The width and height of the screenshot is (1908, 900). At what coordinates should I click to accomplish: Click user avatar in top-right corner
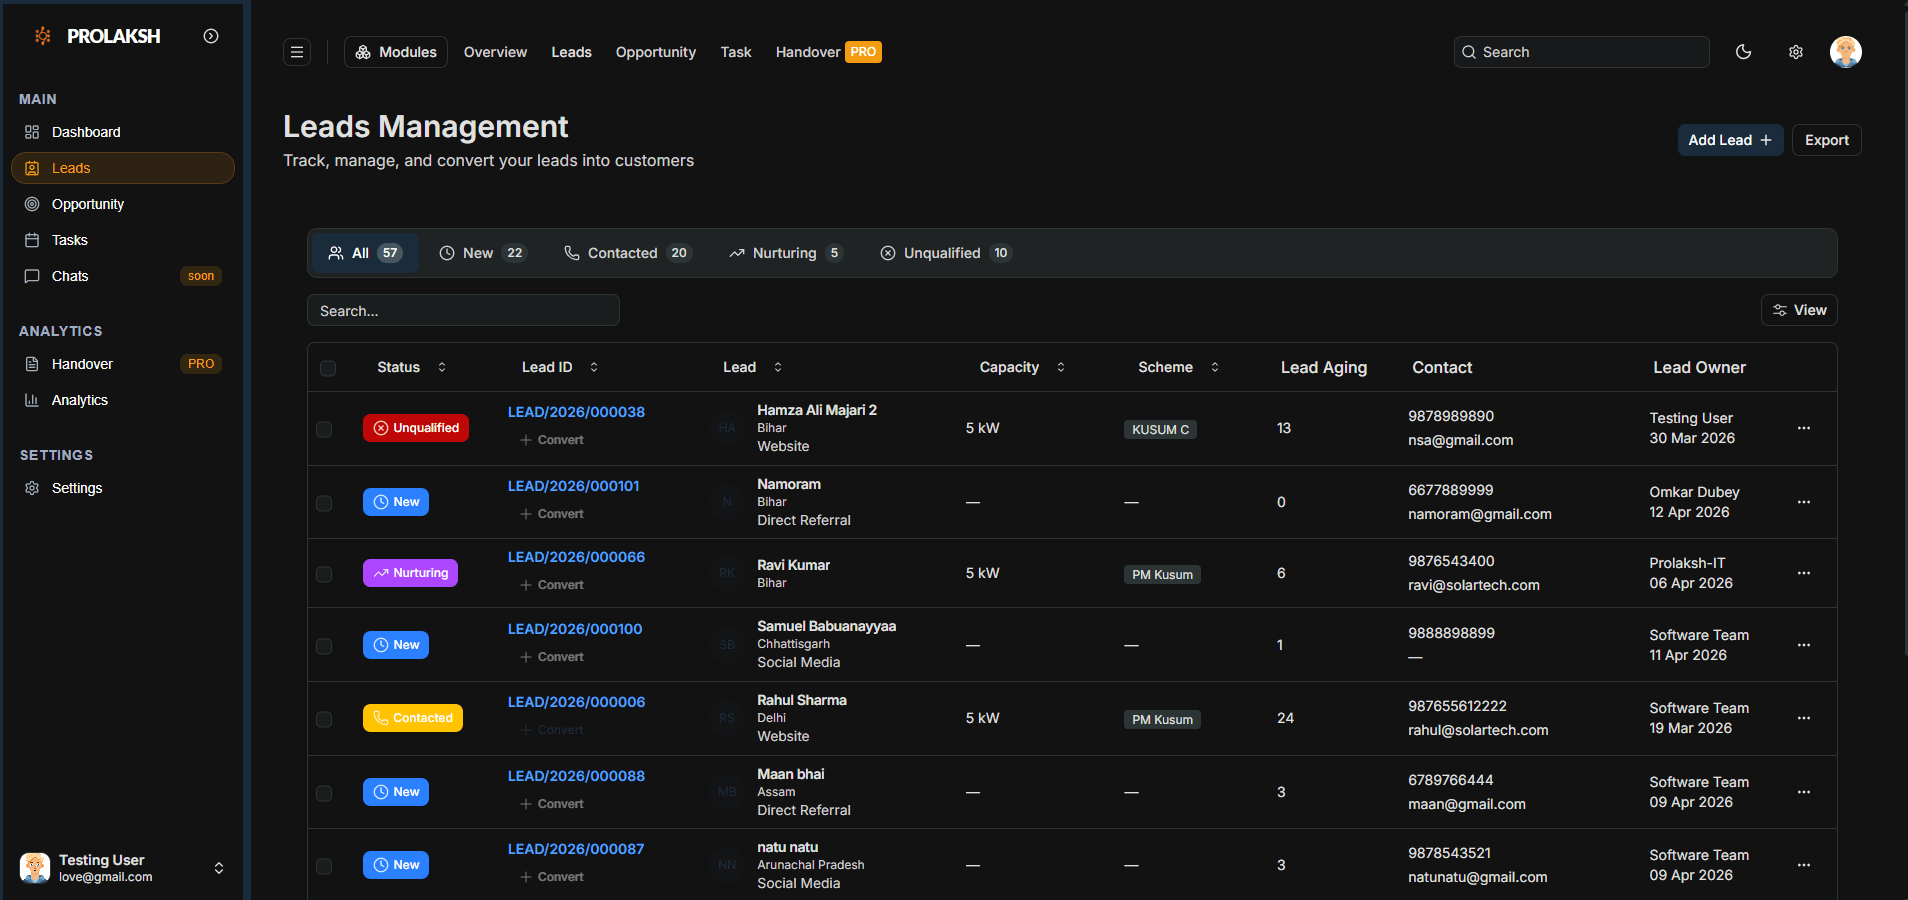[1845, 52]
